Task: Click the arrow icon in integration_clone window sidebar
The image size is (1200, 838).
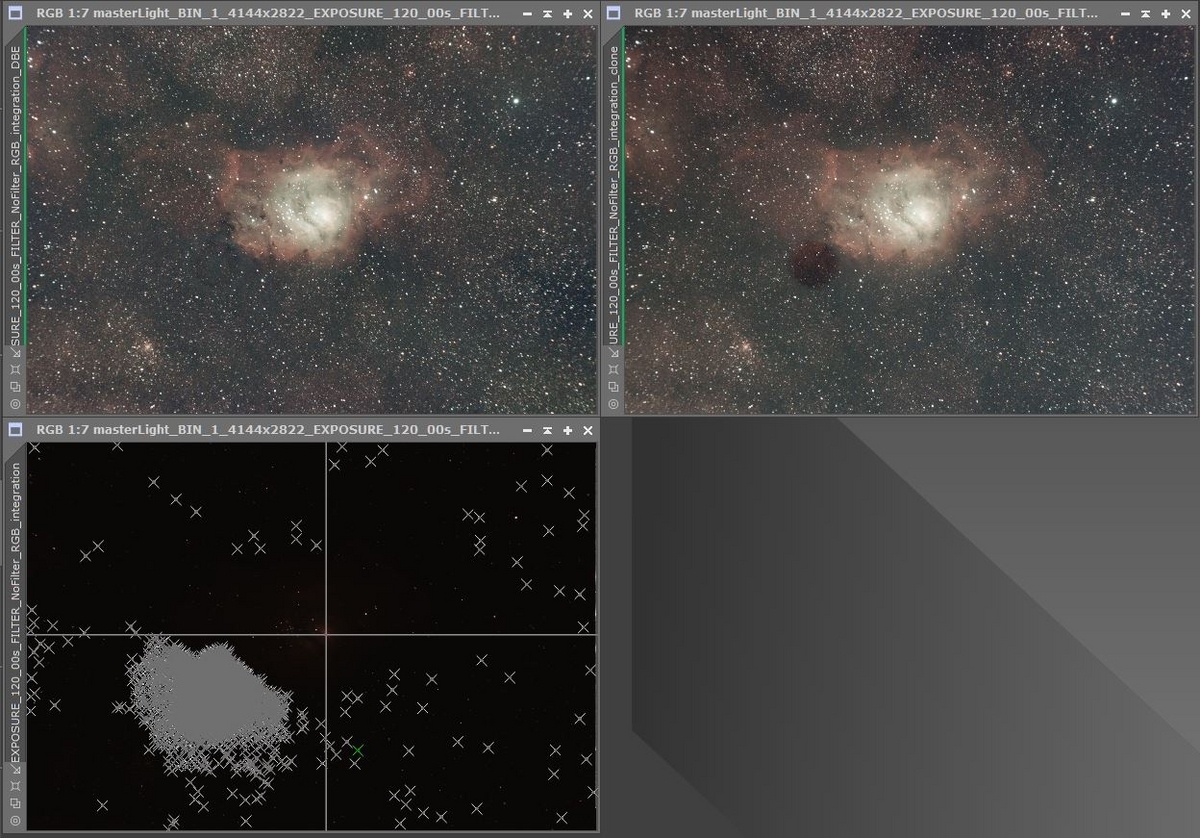Action: 614,353
